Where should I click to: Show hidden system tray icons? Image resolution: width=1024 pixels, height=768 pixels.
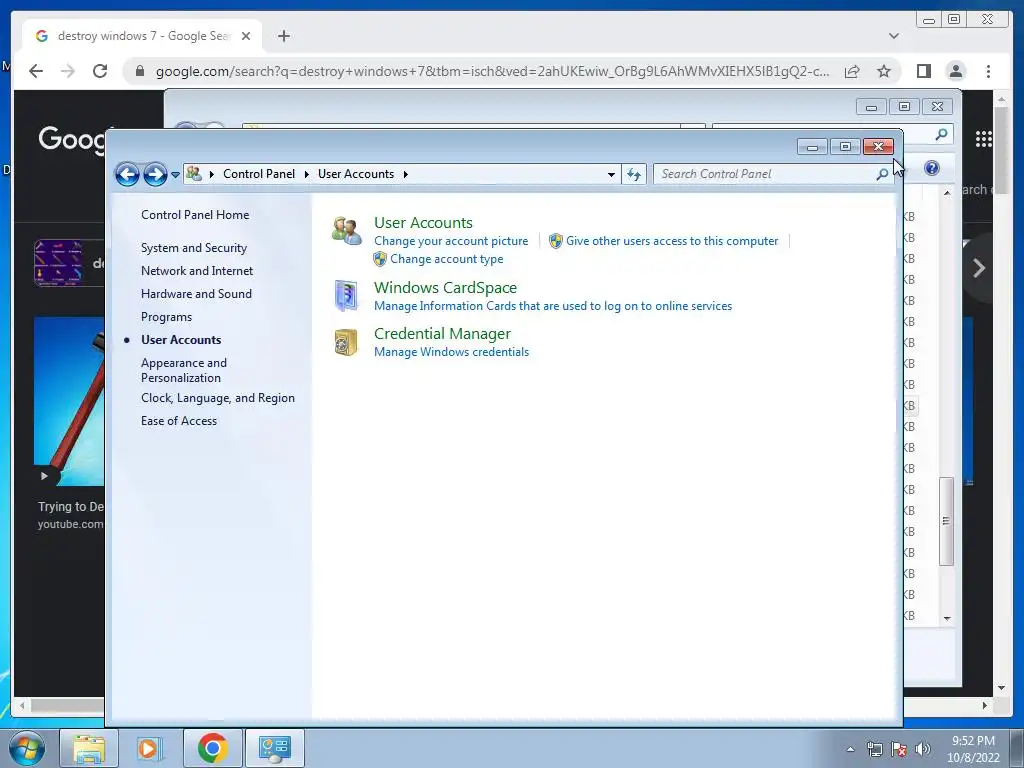click(850, 750)
